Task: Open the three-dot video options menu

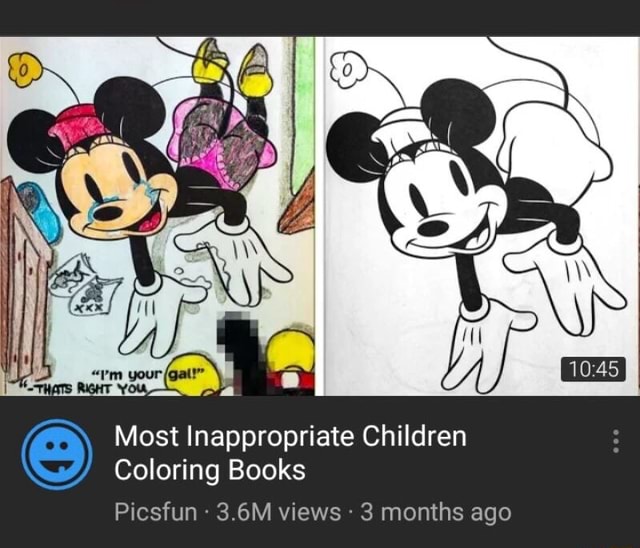Action: tap(616, 440)
